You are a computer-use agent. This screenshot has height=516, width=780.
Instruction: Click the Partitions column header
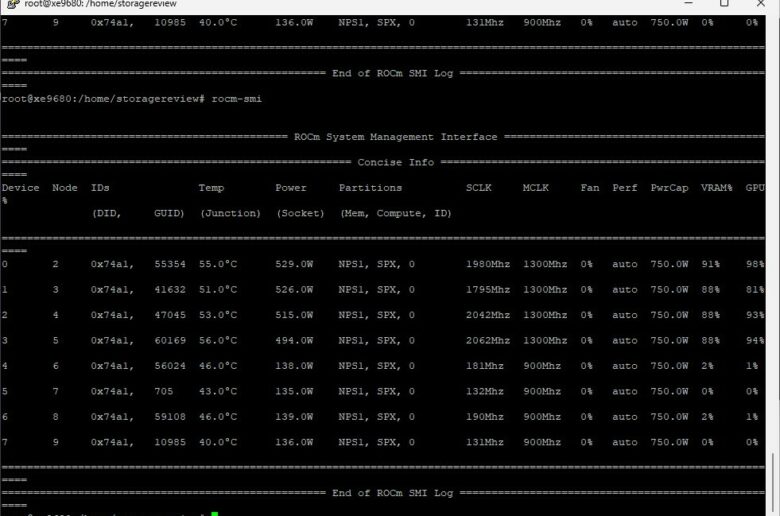pyautogui.click(x=370, y=188)
